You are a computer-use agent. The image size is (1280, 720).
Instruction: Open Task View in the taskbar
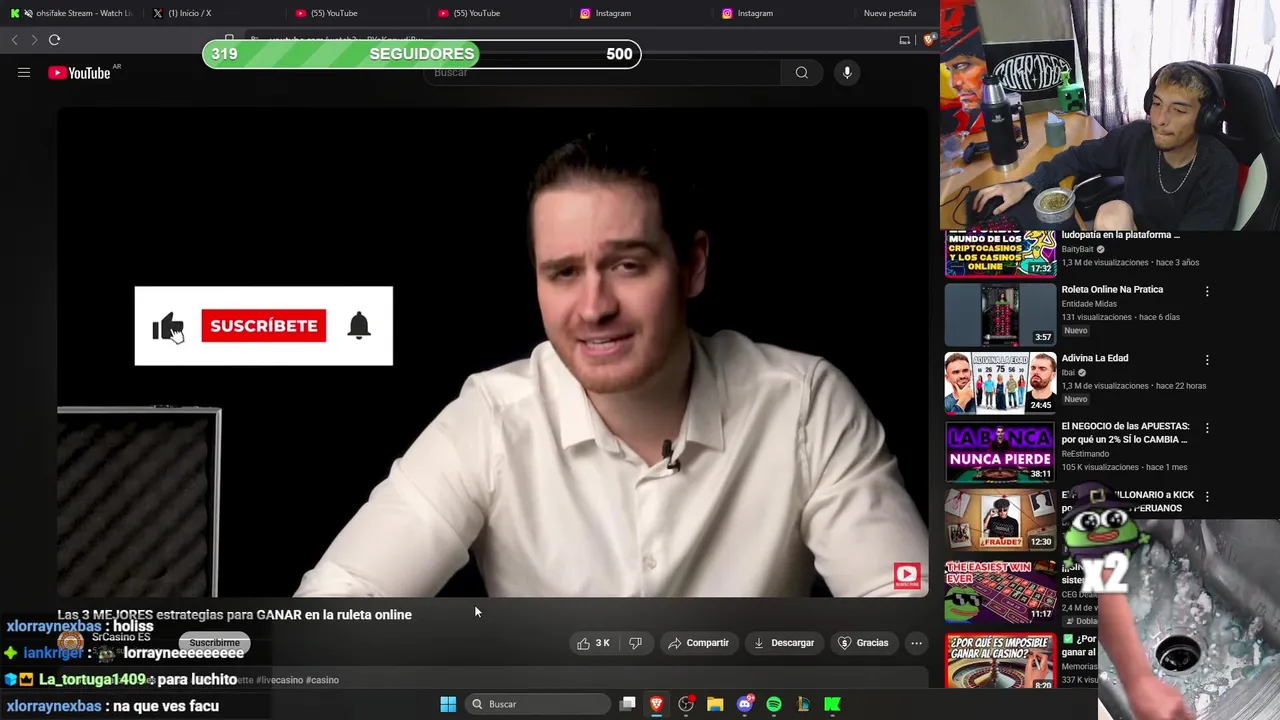pos(627,704)
